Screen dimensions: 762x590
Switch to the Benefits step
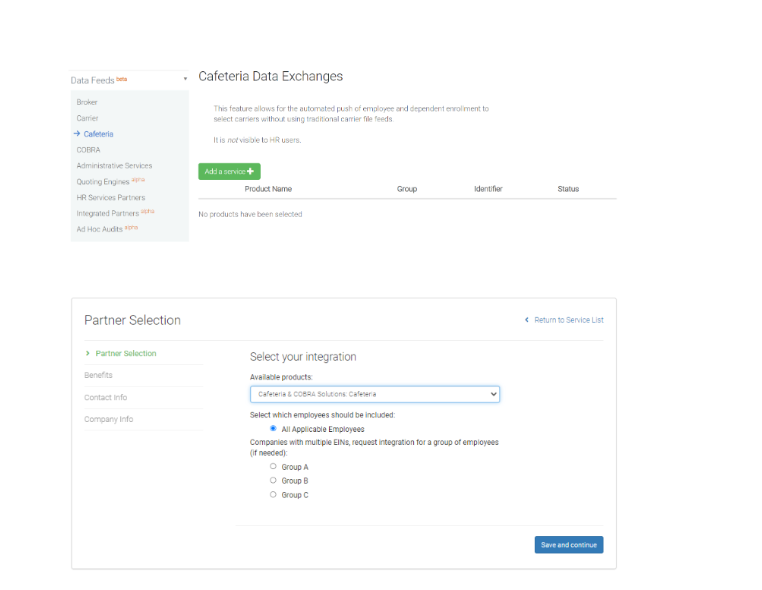[x=98, y=375]
